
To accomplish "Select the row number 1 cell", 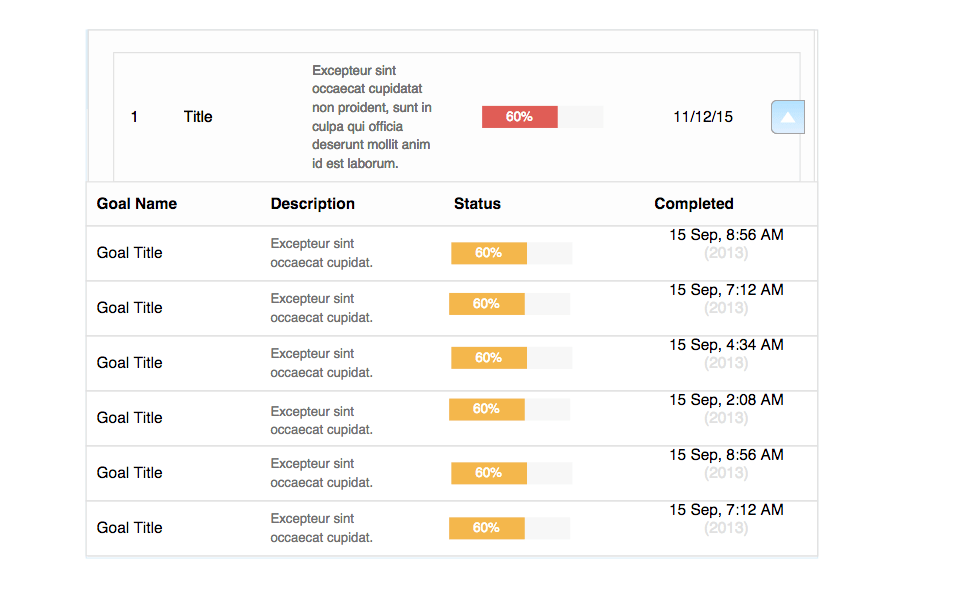I will click(135, 117).
